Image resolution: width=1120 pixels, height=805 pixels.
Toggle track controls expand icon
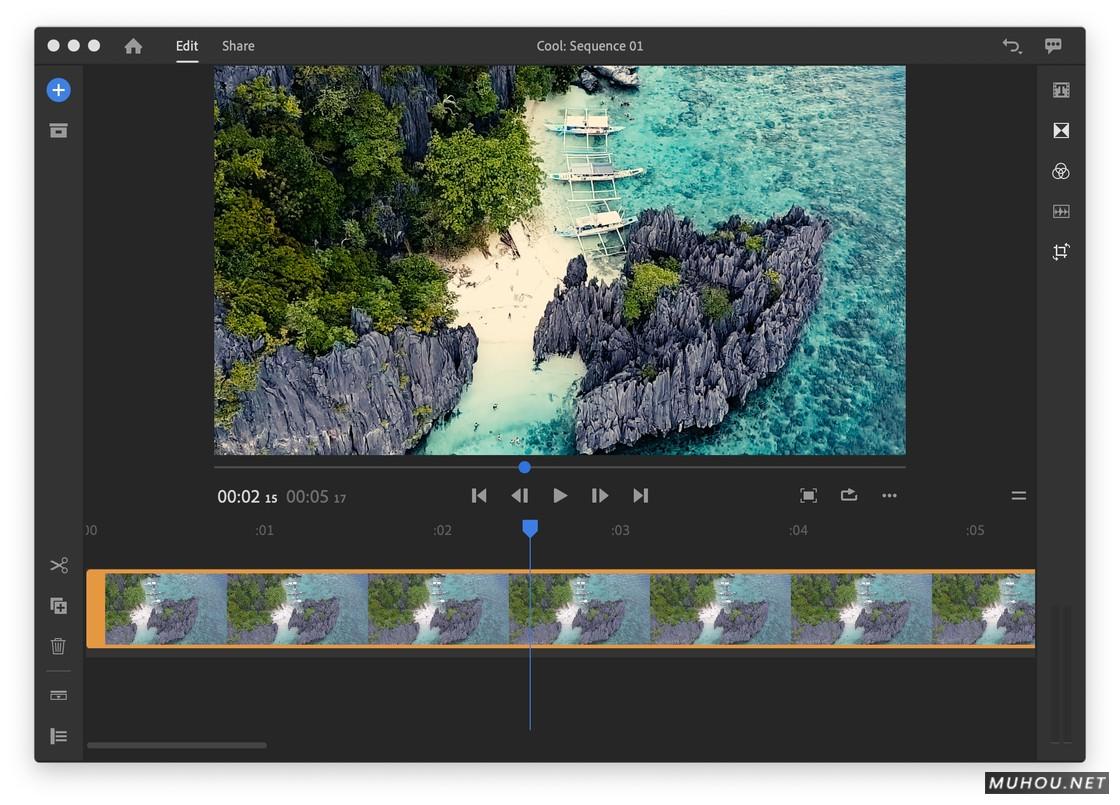[59, 695]
